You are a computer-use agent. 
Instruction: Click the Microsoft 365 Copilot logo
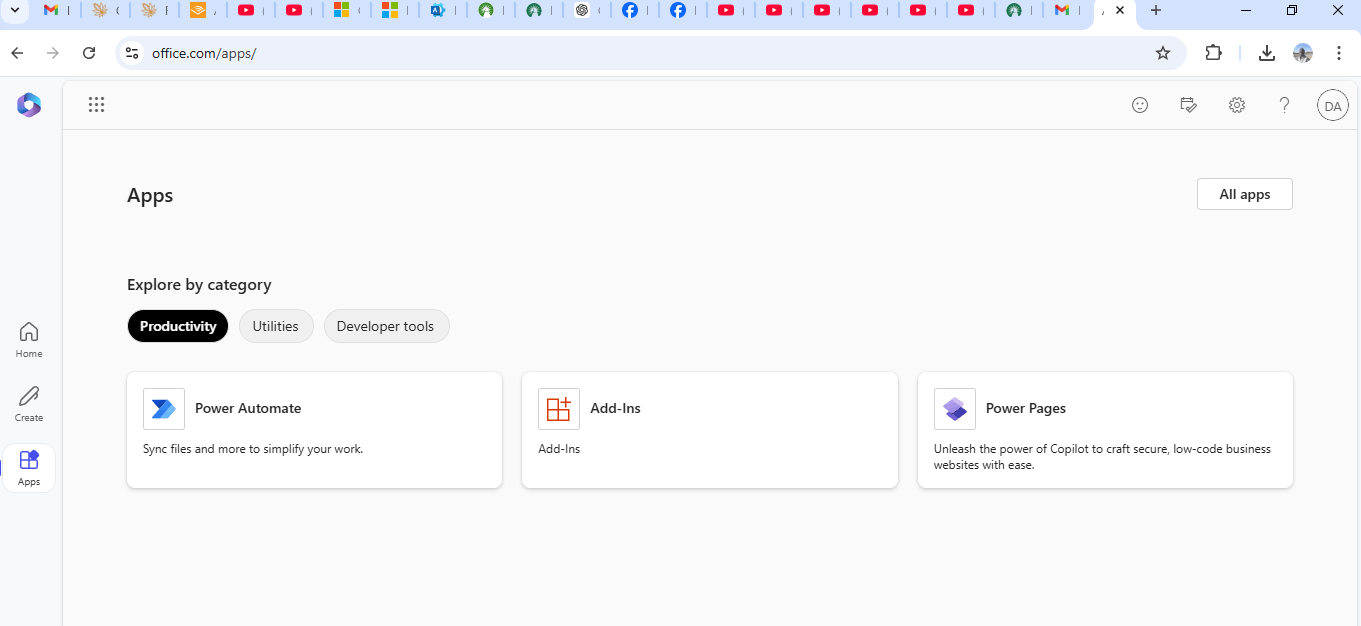[x=29, y=105]
